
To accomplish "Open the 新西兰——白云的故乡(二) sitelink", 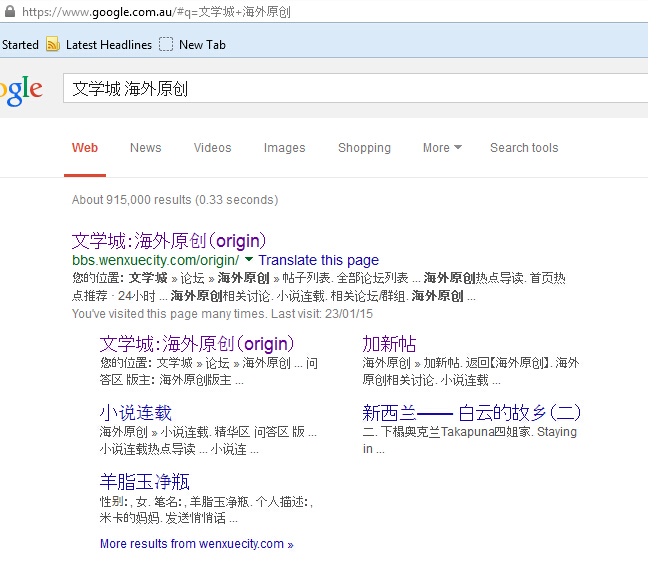I will point(471,412).
